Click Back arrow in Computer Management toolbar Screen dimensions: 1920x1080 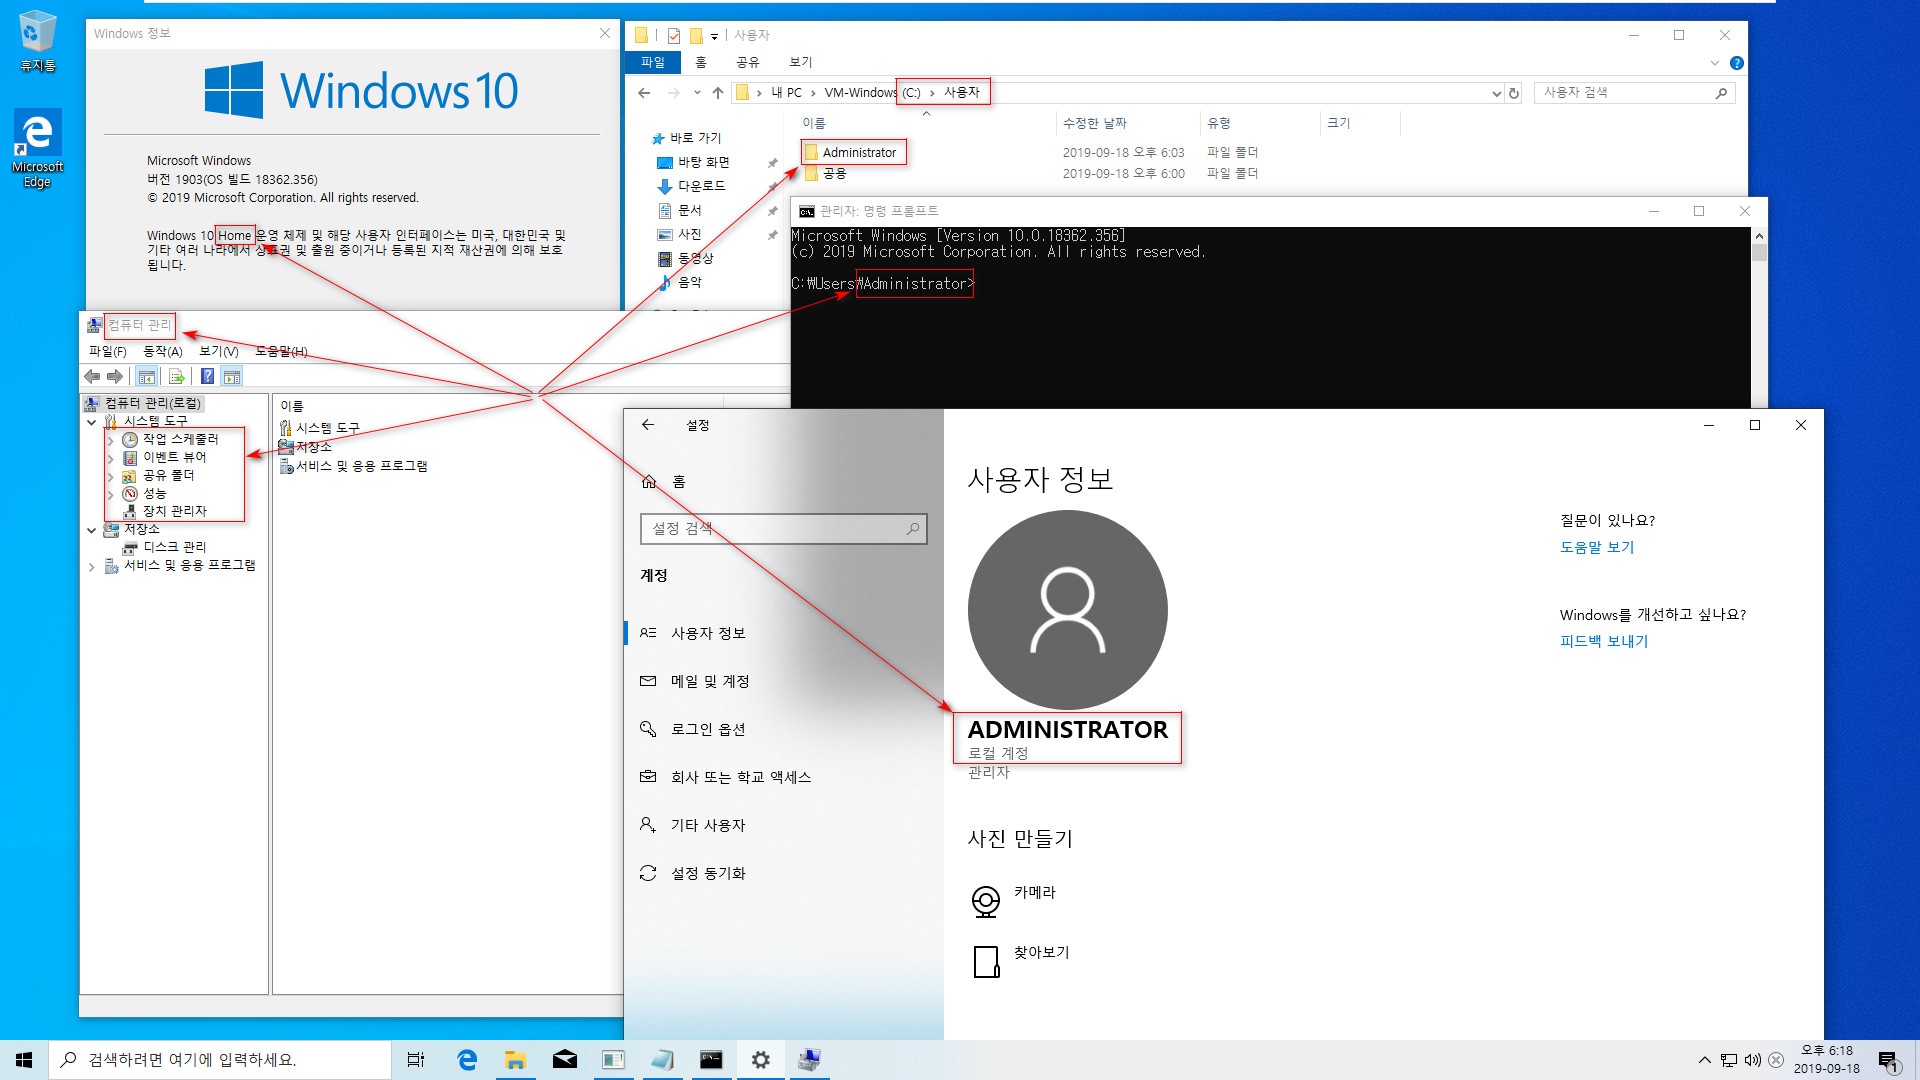(x=92, y=376)
